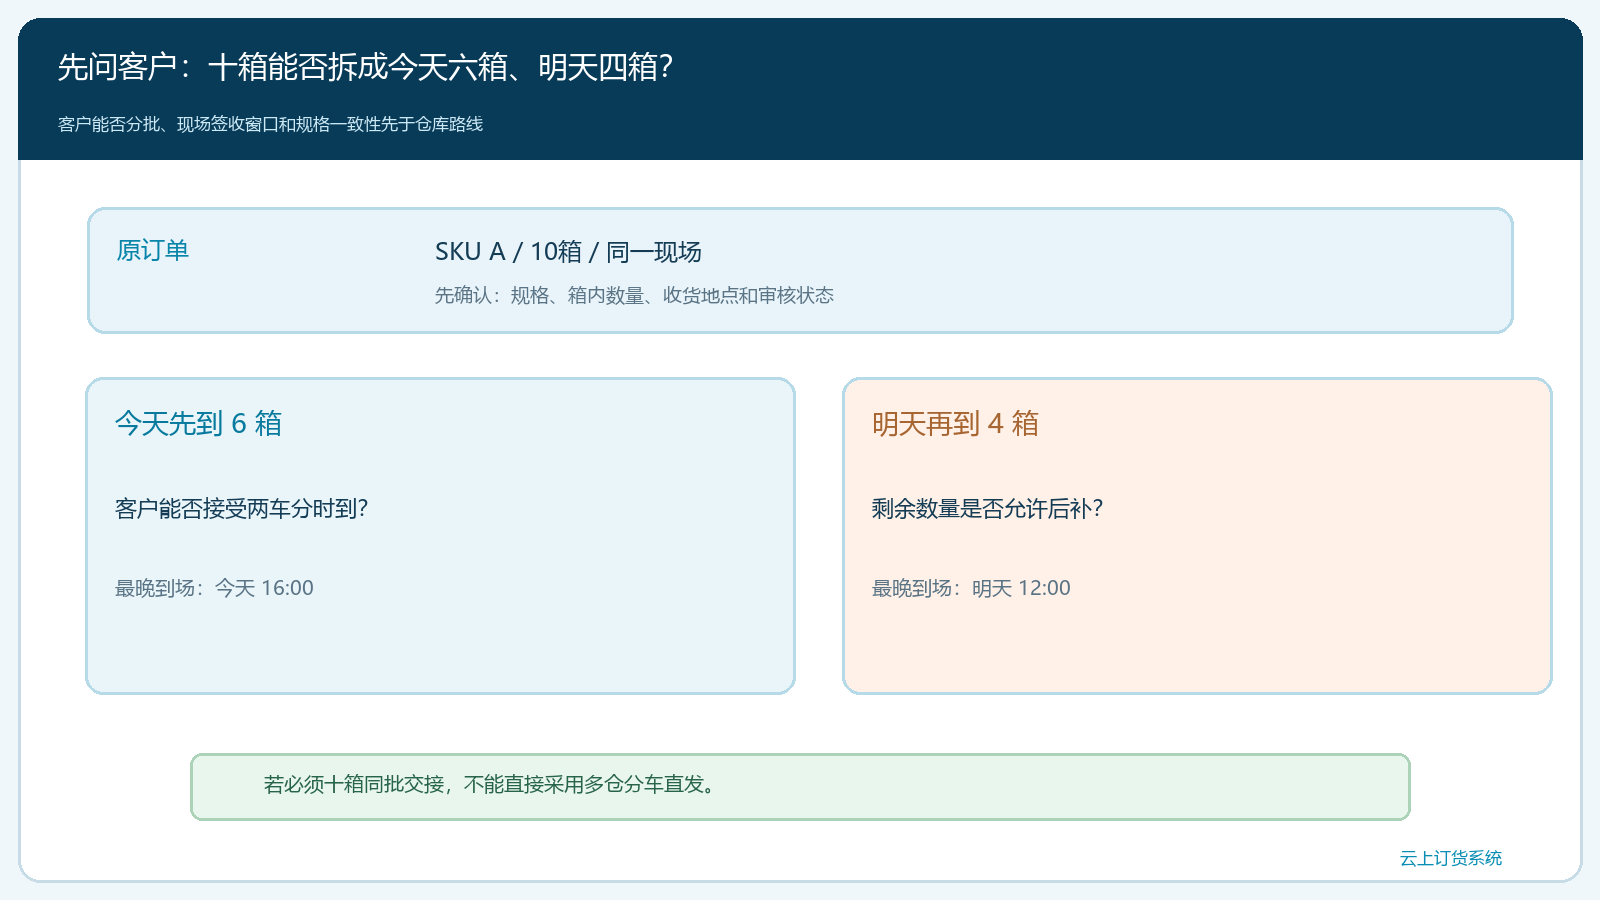Click the '先确认：规格、箱内数量' note
This screenshot has width=1600, height=900.
[634, 295]
